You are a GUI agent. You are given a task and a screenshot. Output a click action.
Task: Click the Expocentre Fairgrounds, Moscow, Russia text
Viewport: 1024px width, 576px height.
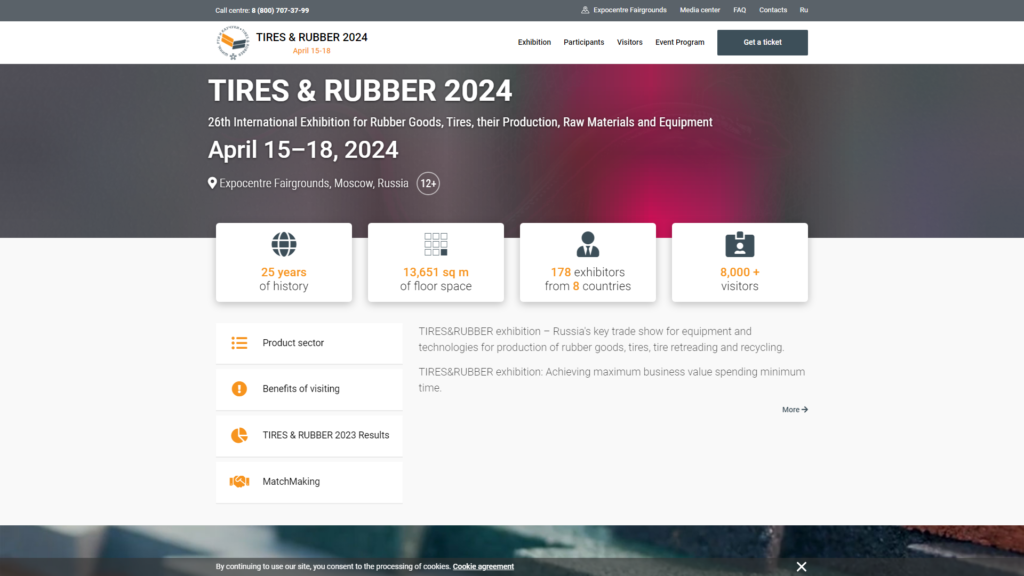pyautogui.click(x=313, y=183)
